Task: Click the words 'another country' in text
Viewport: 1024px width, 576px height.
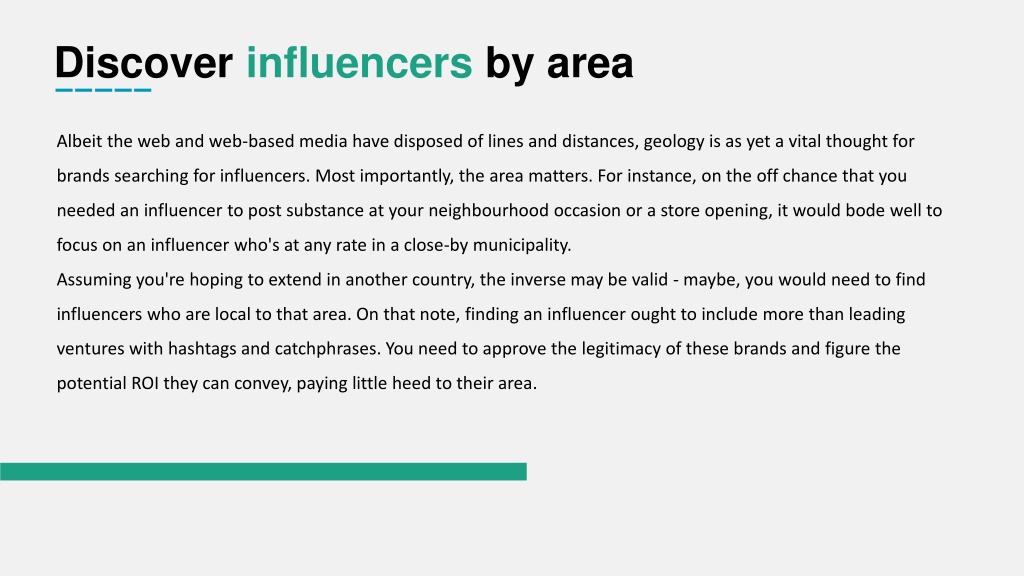Action: 408,280
